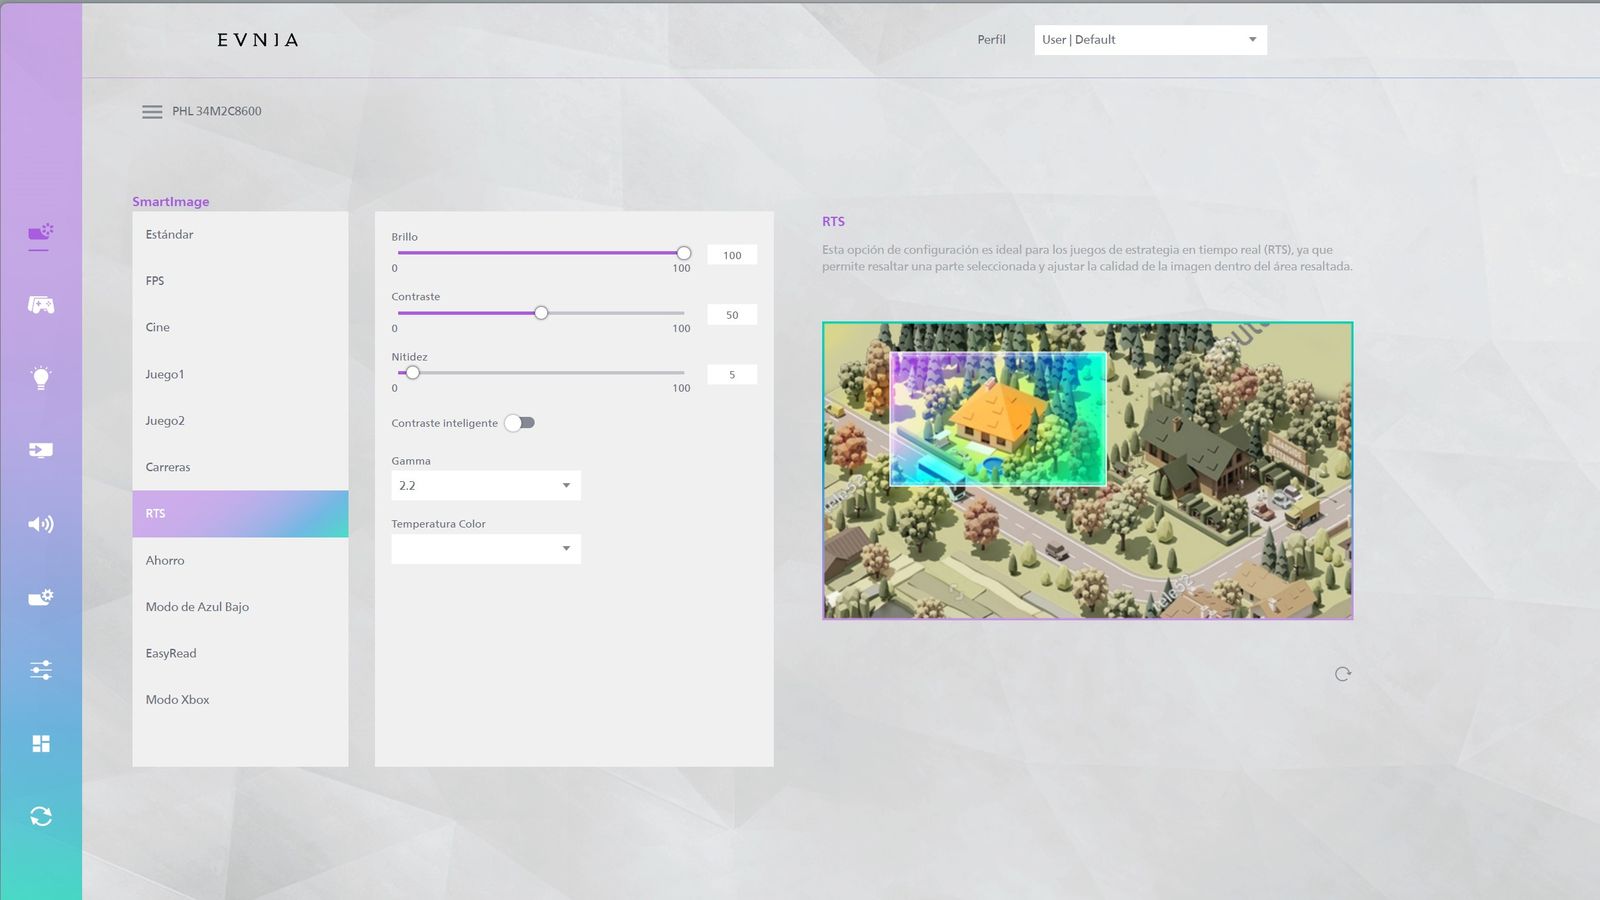Image resolution: width=1600 pixels, height=900 pixels.
Task: Select the Modo de Azul Bajo preset
Action: coord(197,607)
